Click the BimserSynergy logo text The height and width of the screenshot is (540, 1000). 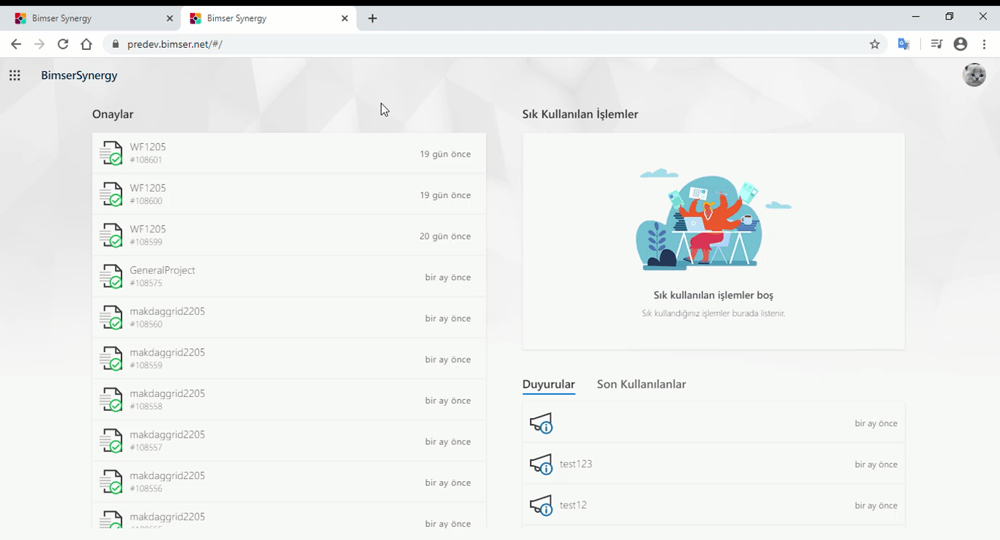[x=79, y=75]
